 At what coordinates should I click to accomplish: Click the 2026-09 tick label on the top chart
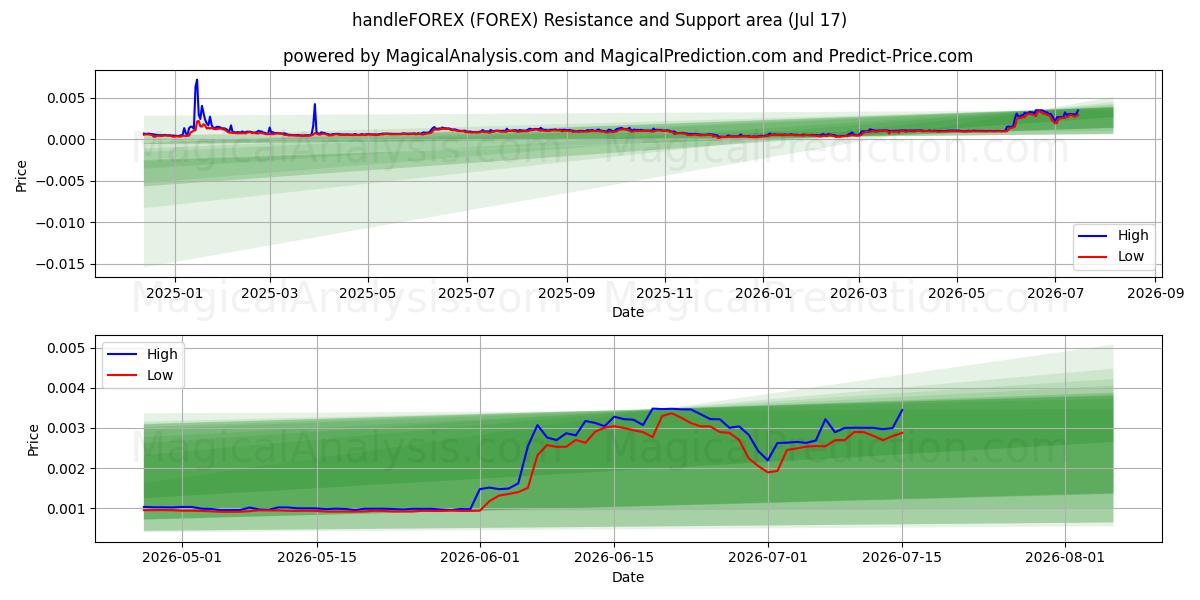1157,293
